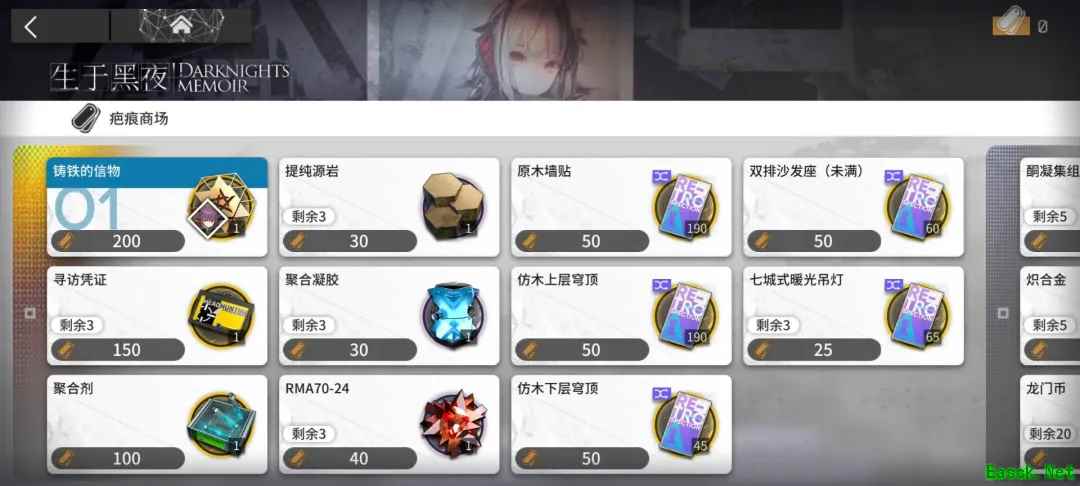1080x486 pixels.
Task: Open the partially visible 炽合金 item
Action: point(1050,316)
